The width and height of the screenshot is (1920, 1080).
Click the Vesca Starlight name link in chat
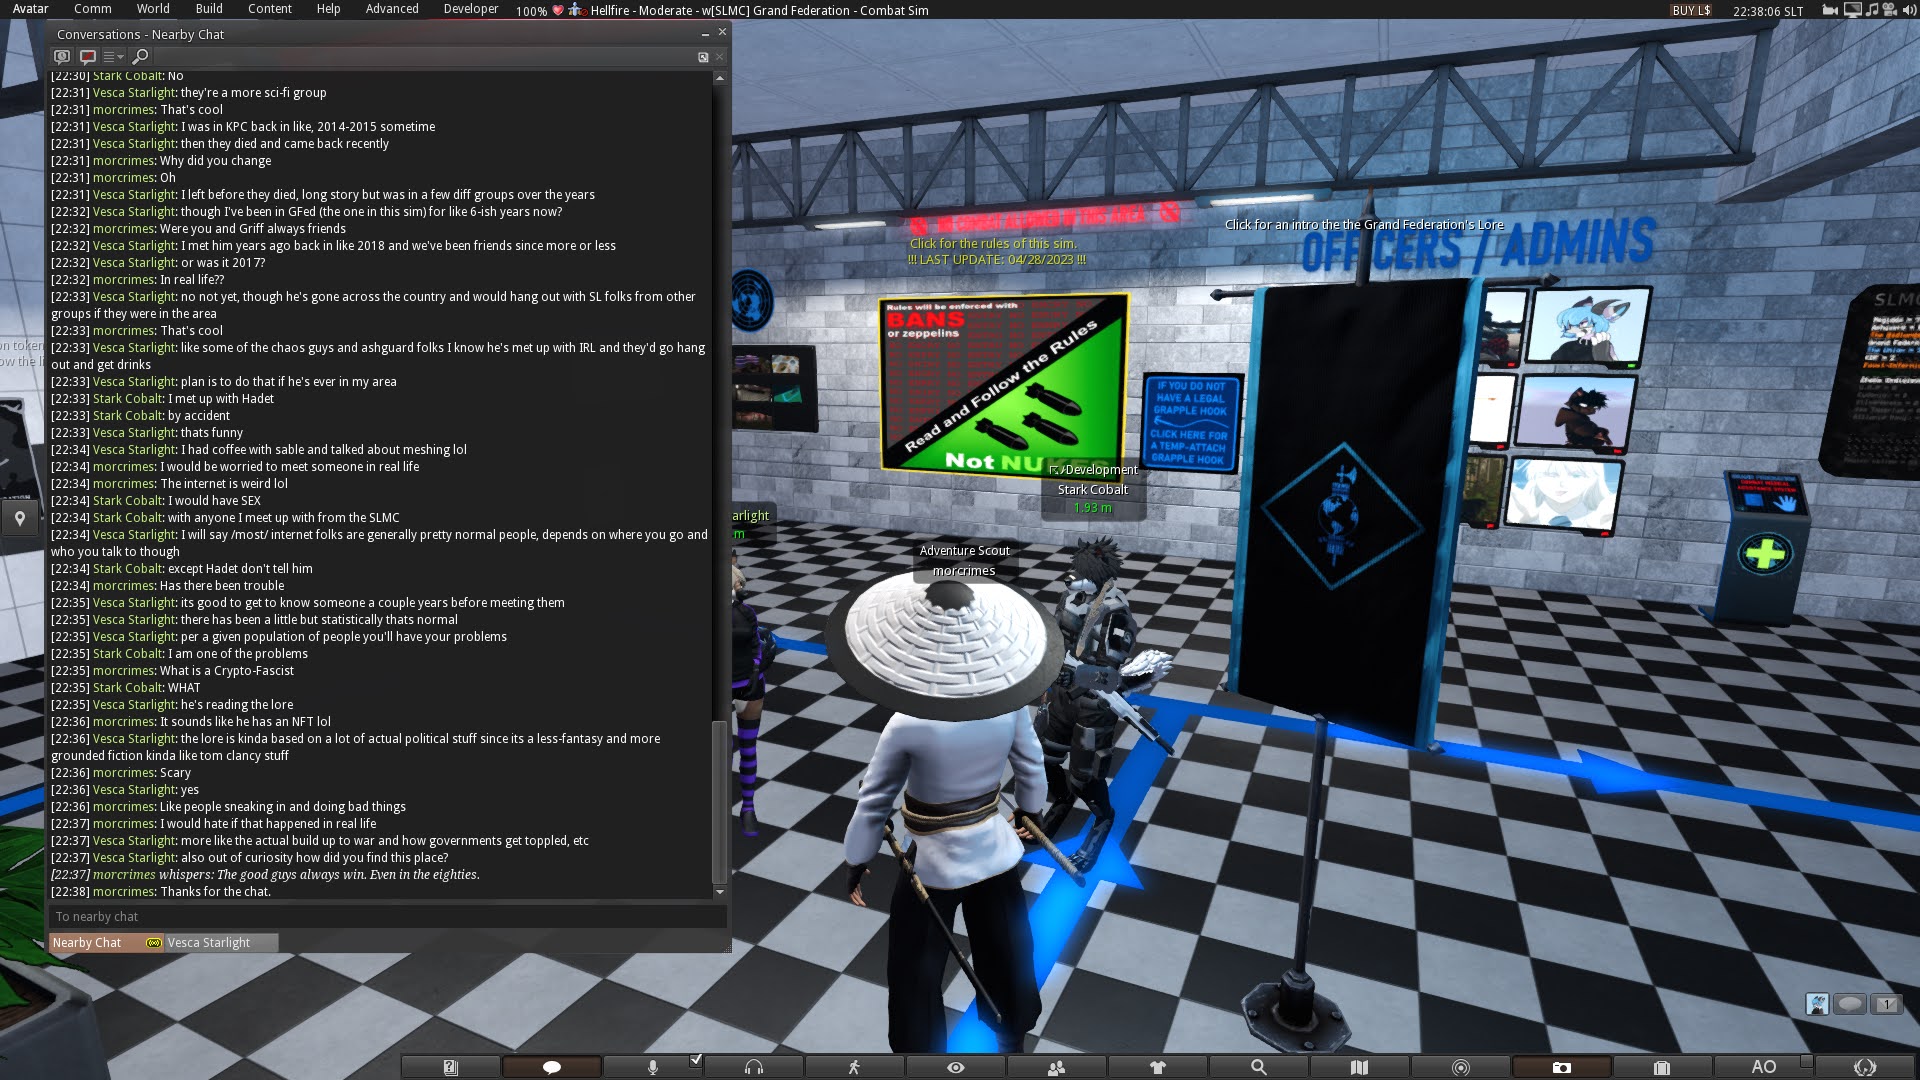point(134,857)
